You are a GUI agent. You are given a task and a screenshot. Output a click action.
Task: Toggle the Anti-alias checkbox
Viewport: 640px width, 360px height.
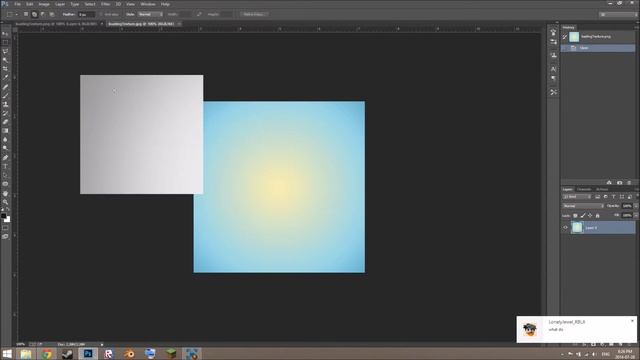[x=101, y=14]
